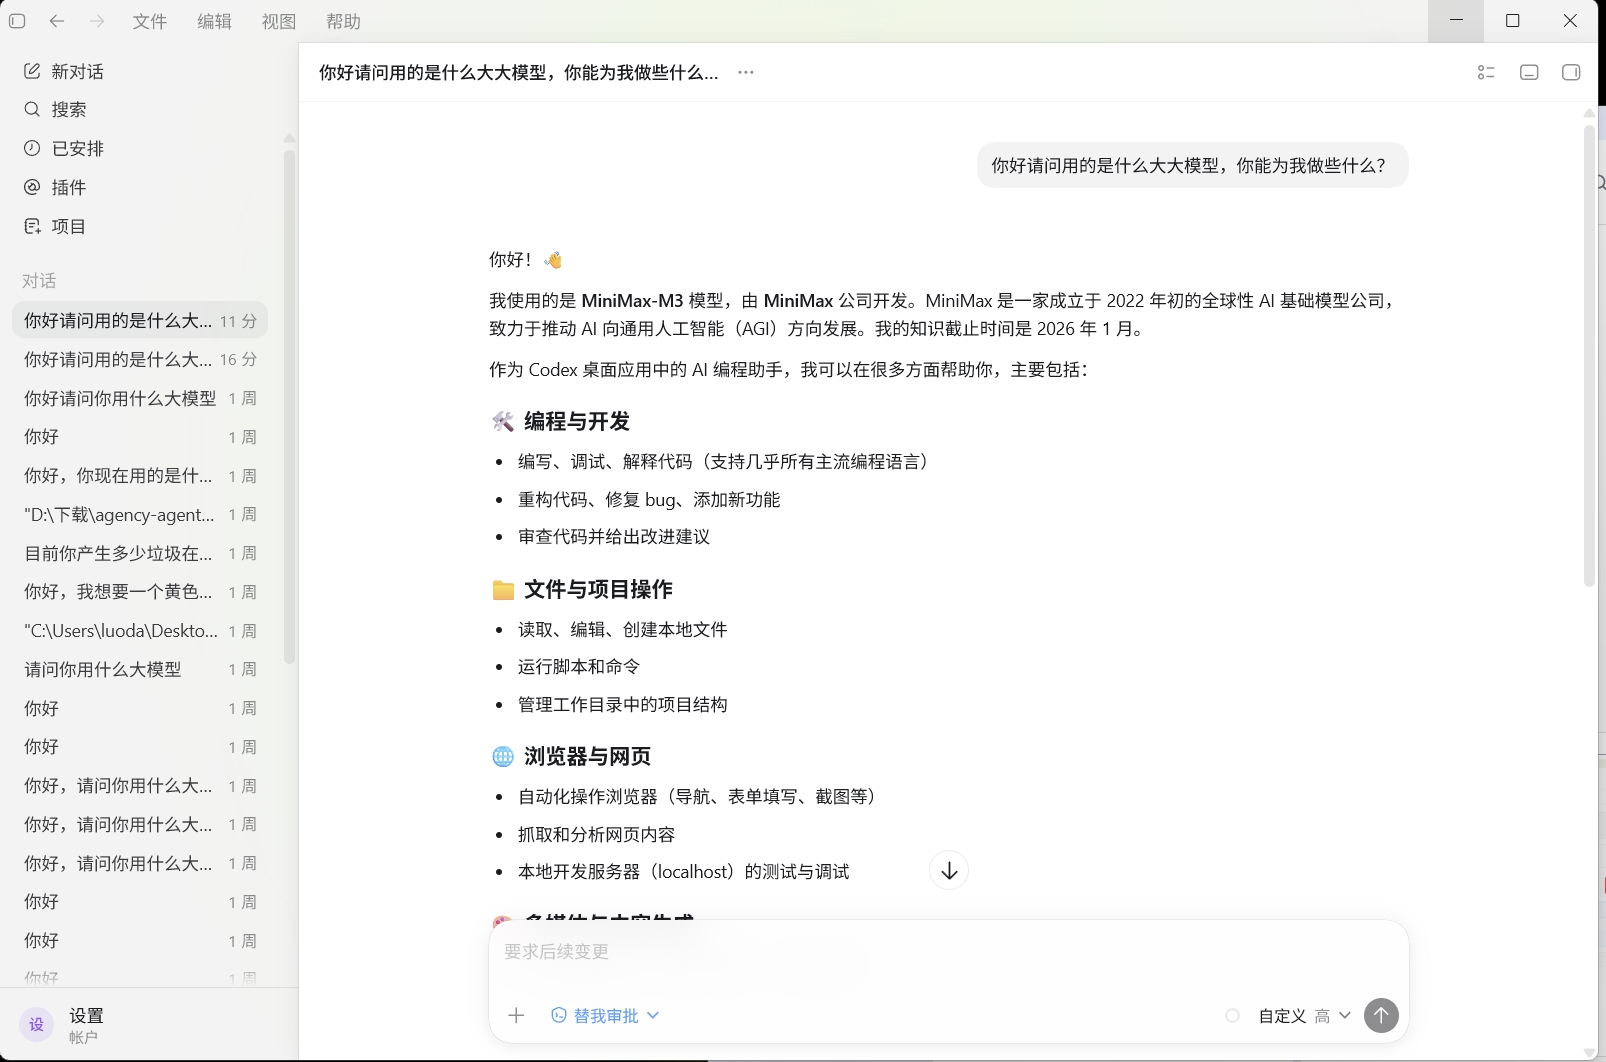Click the 编程与开发 heading
The image size is (1606, 1062).
pos(577,421)
